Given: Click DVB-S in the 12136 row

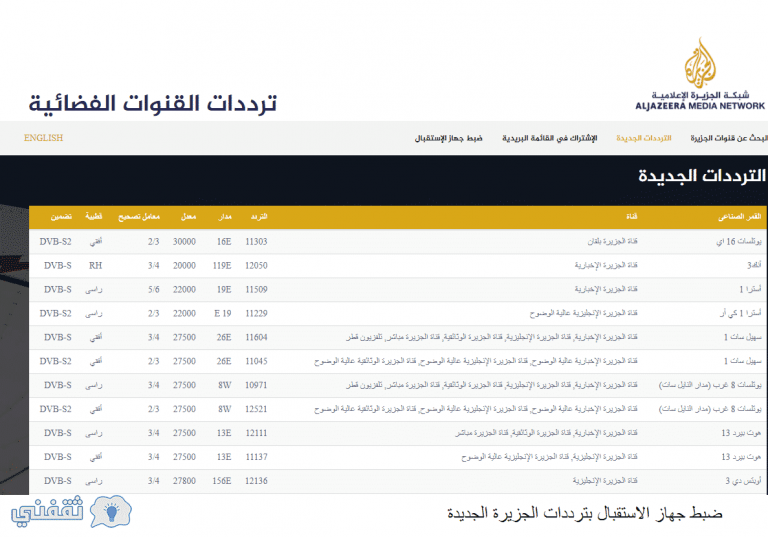Looking at the screenshot, I should (x=58, y=481).
